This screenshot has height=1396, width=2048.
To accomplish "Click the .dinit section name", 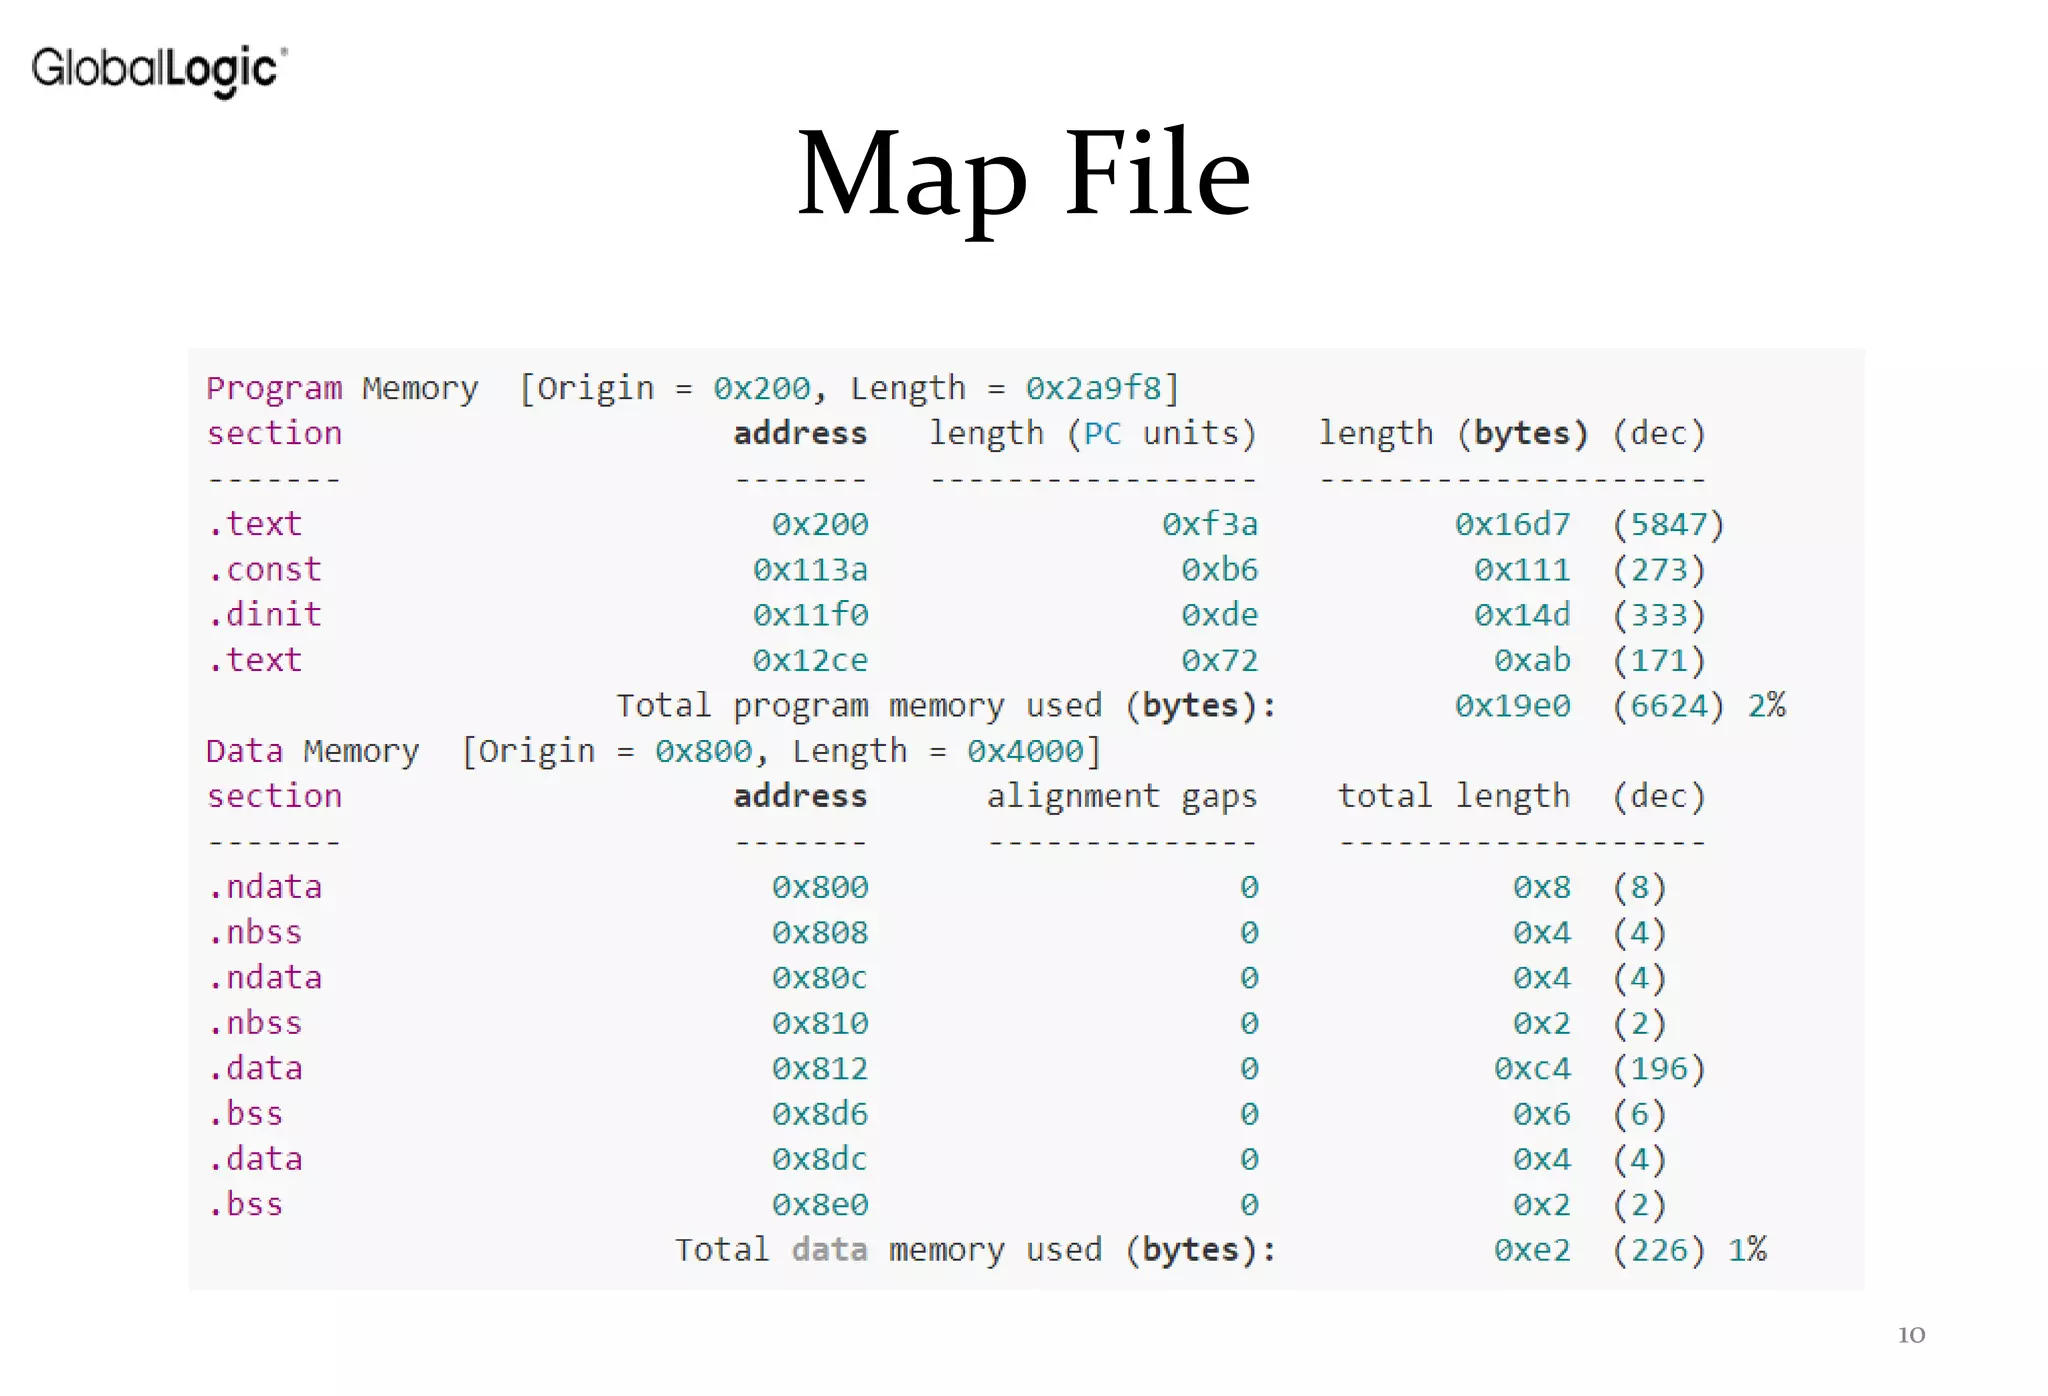I will (265, 615).
